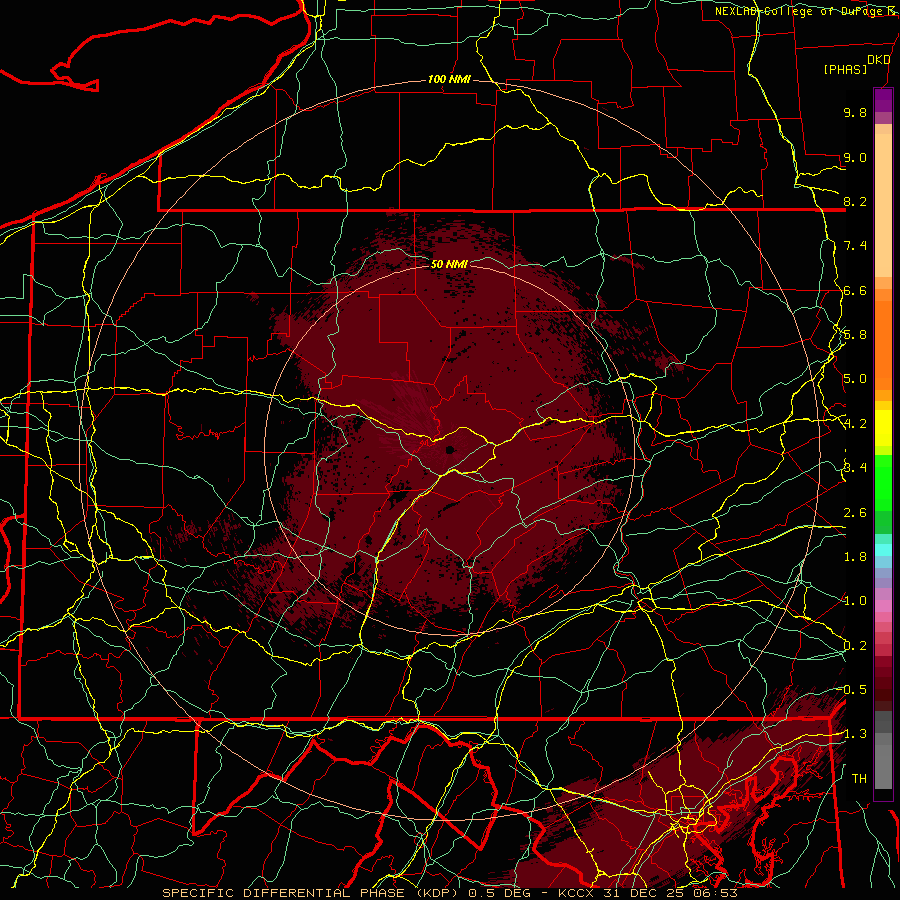This screenshot has height=900, width=900.
Task: Click the 31 DEC 25 date in caption
Action: pos(642,893)
